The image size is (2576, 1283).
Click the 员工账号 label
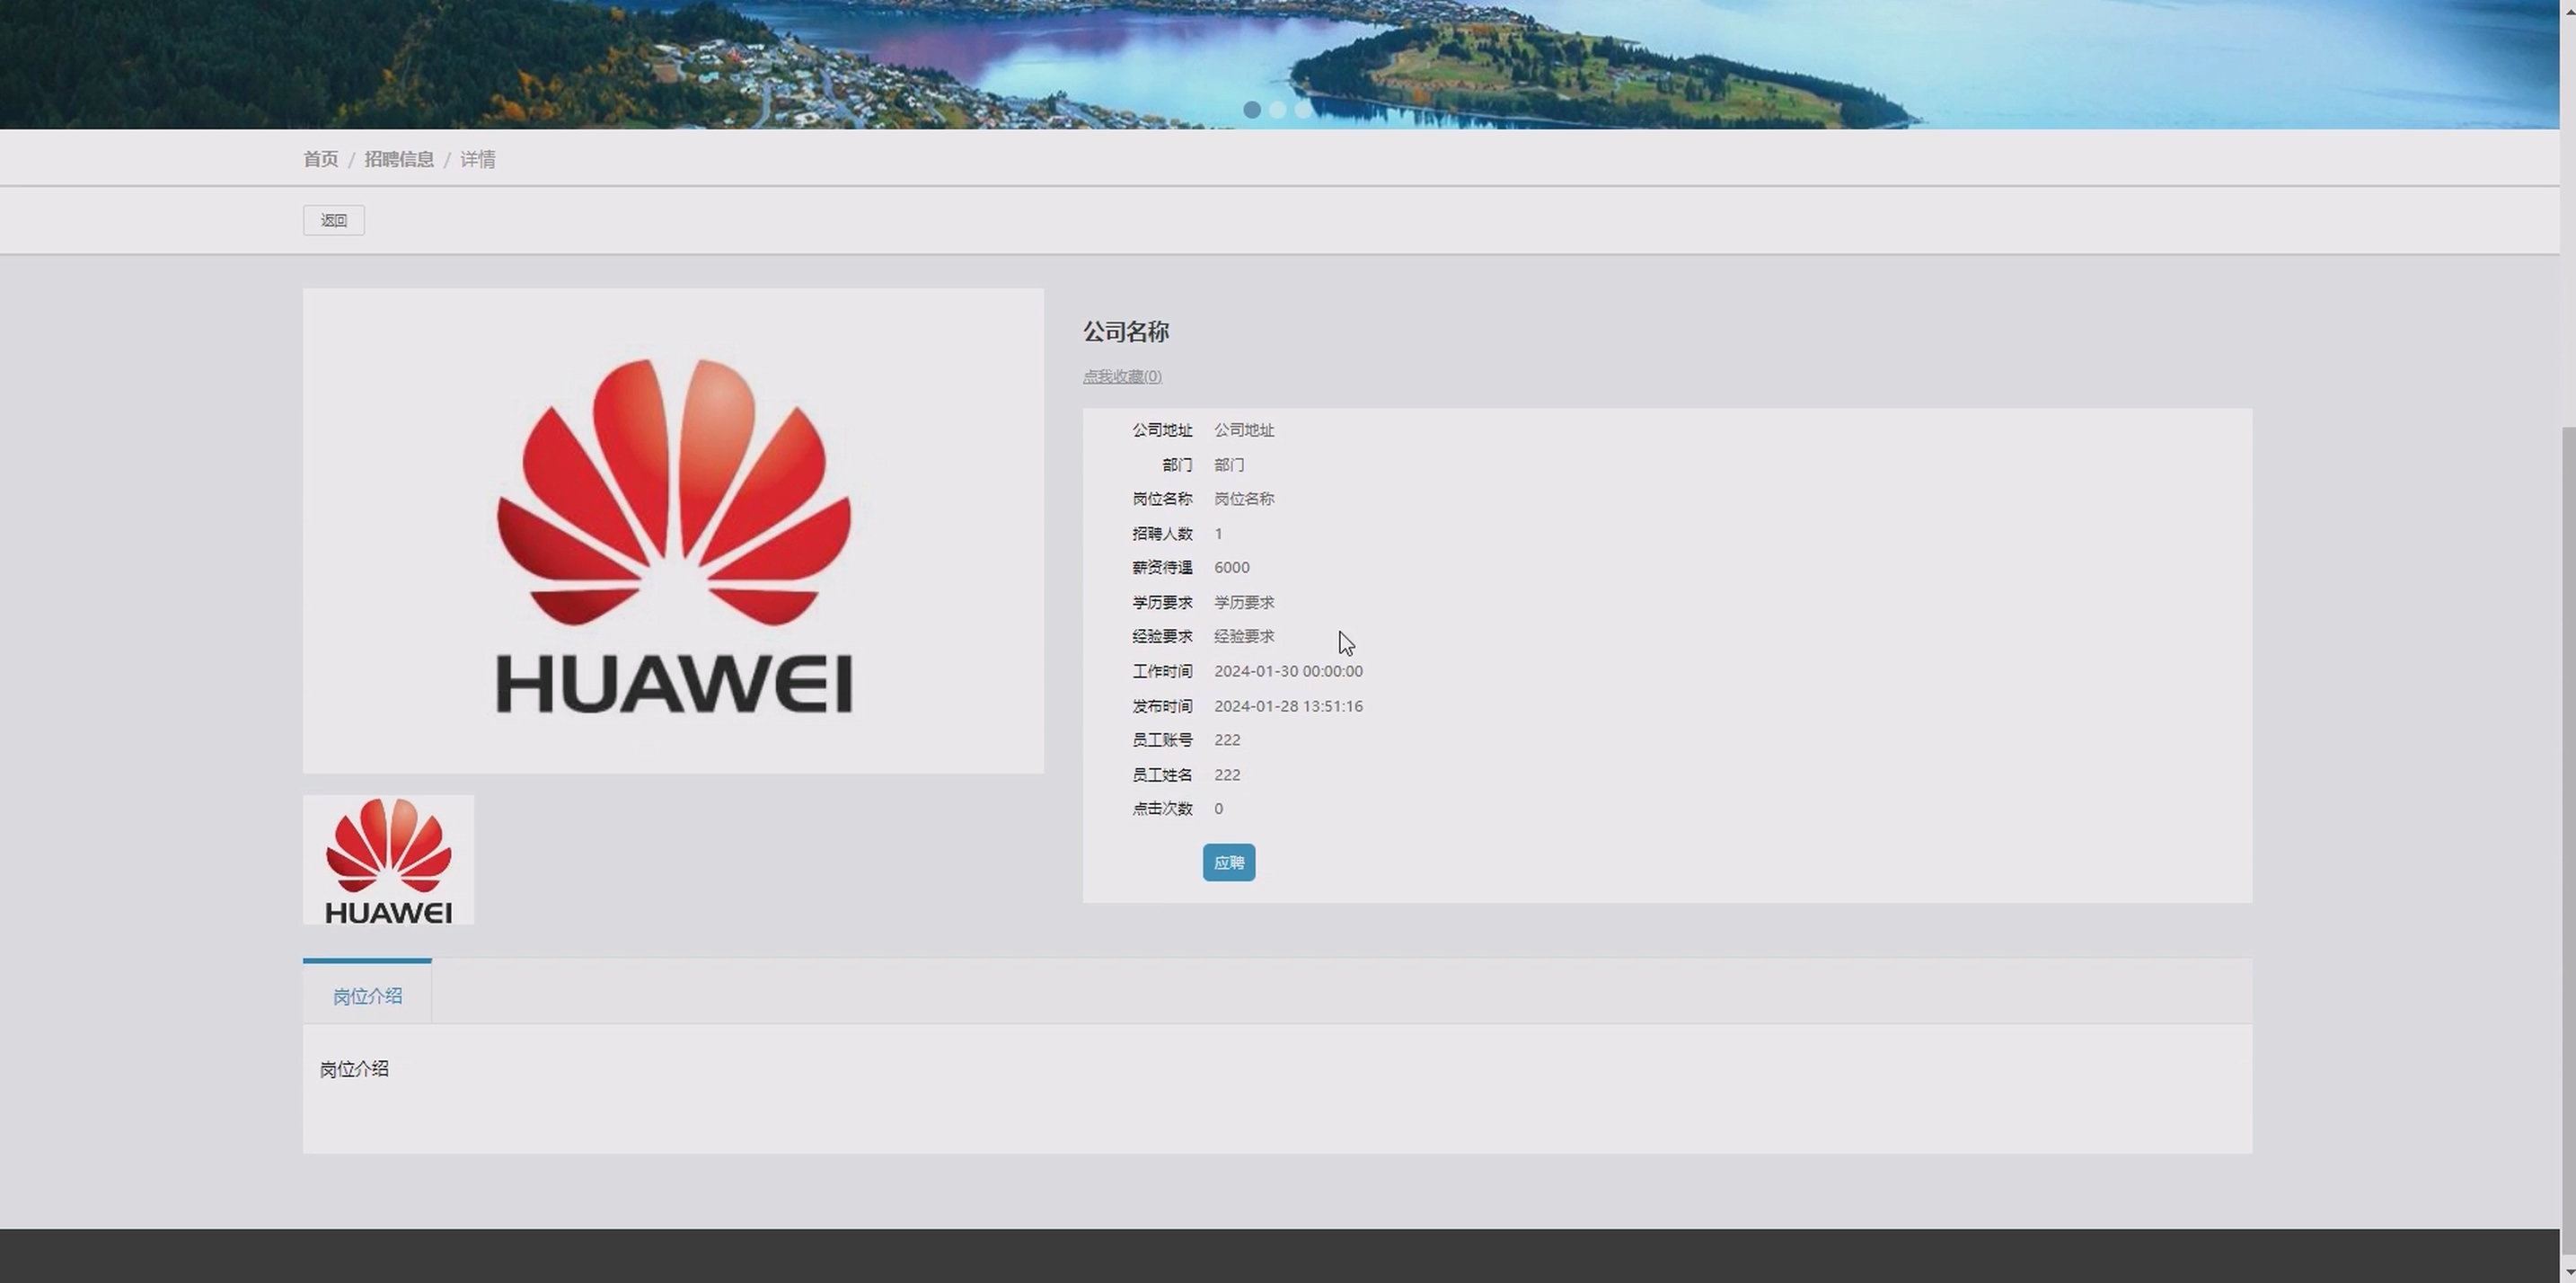point(1162,740)
